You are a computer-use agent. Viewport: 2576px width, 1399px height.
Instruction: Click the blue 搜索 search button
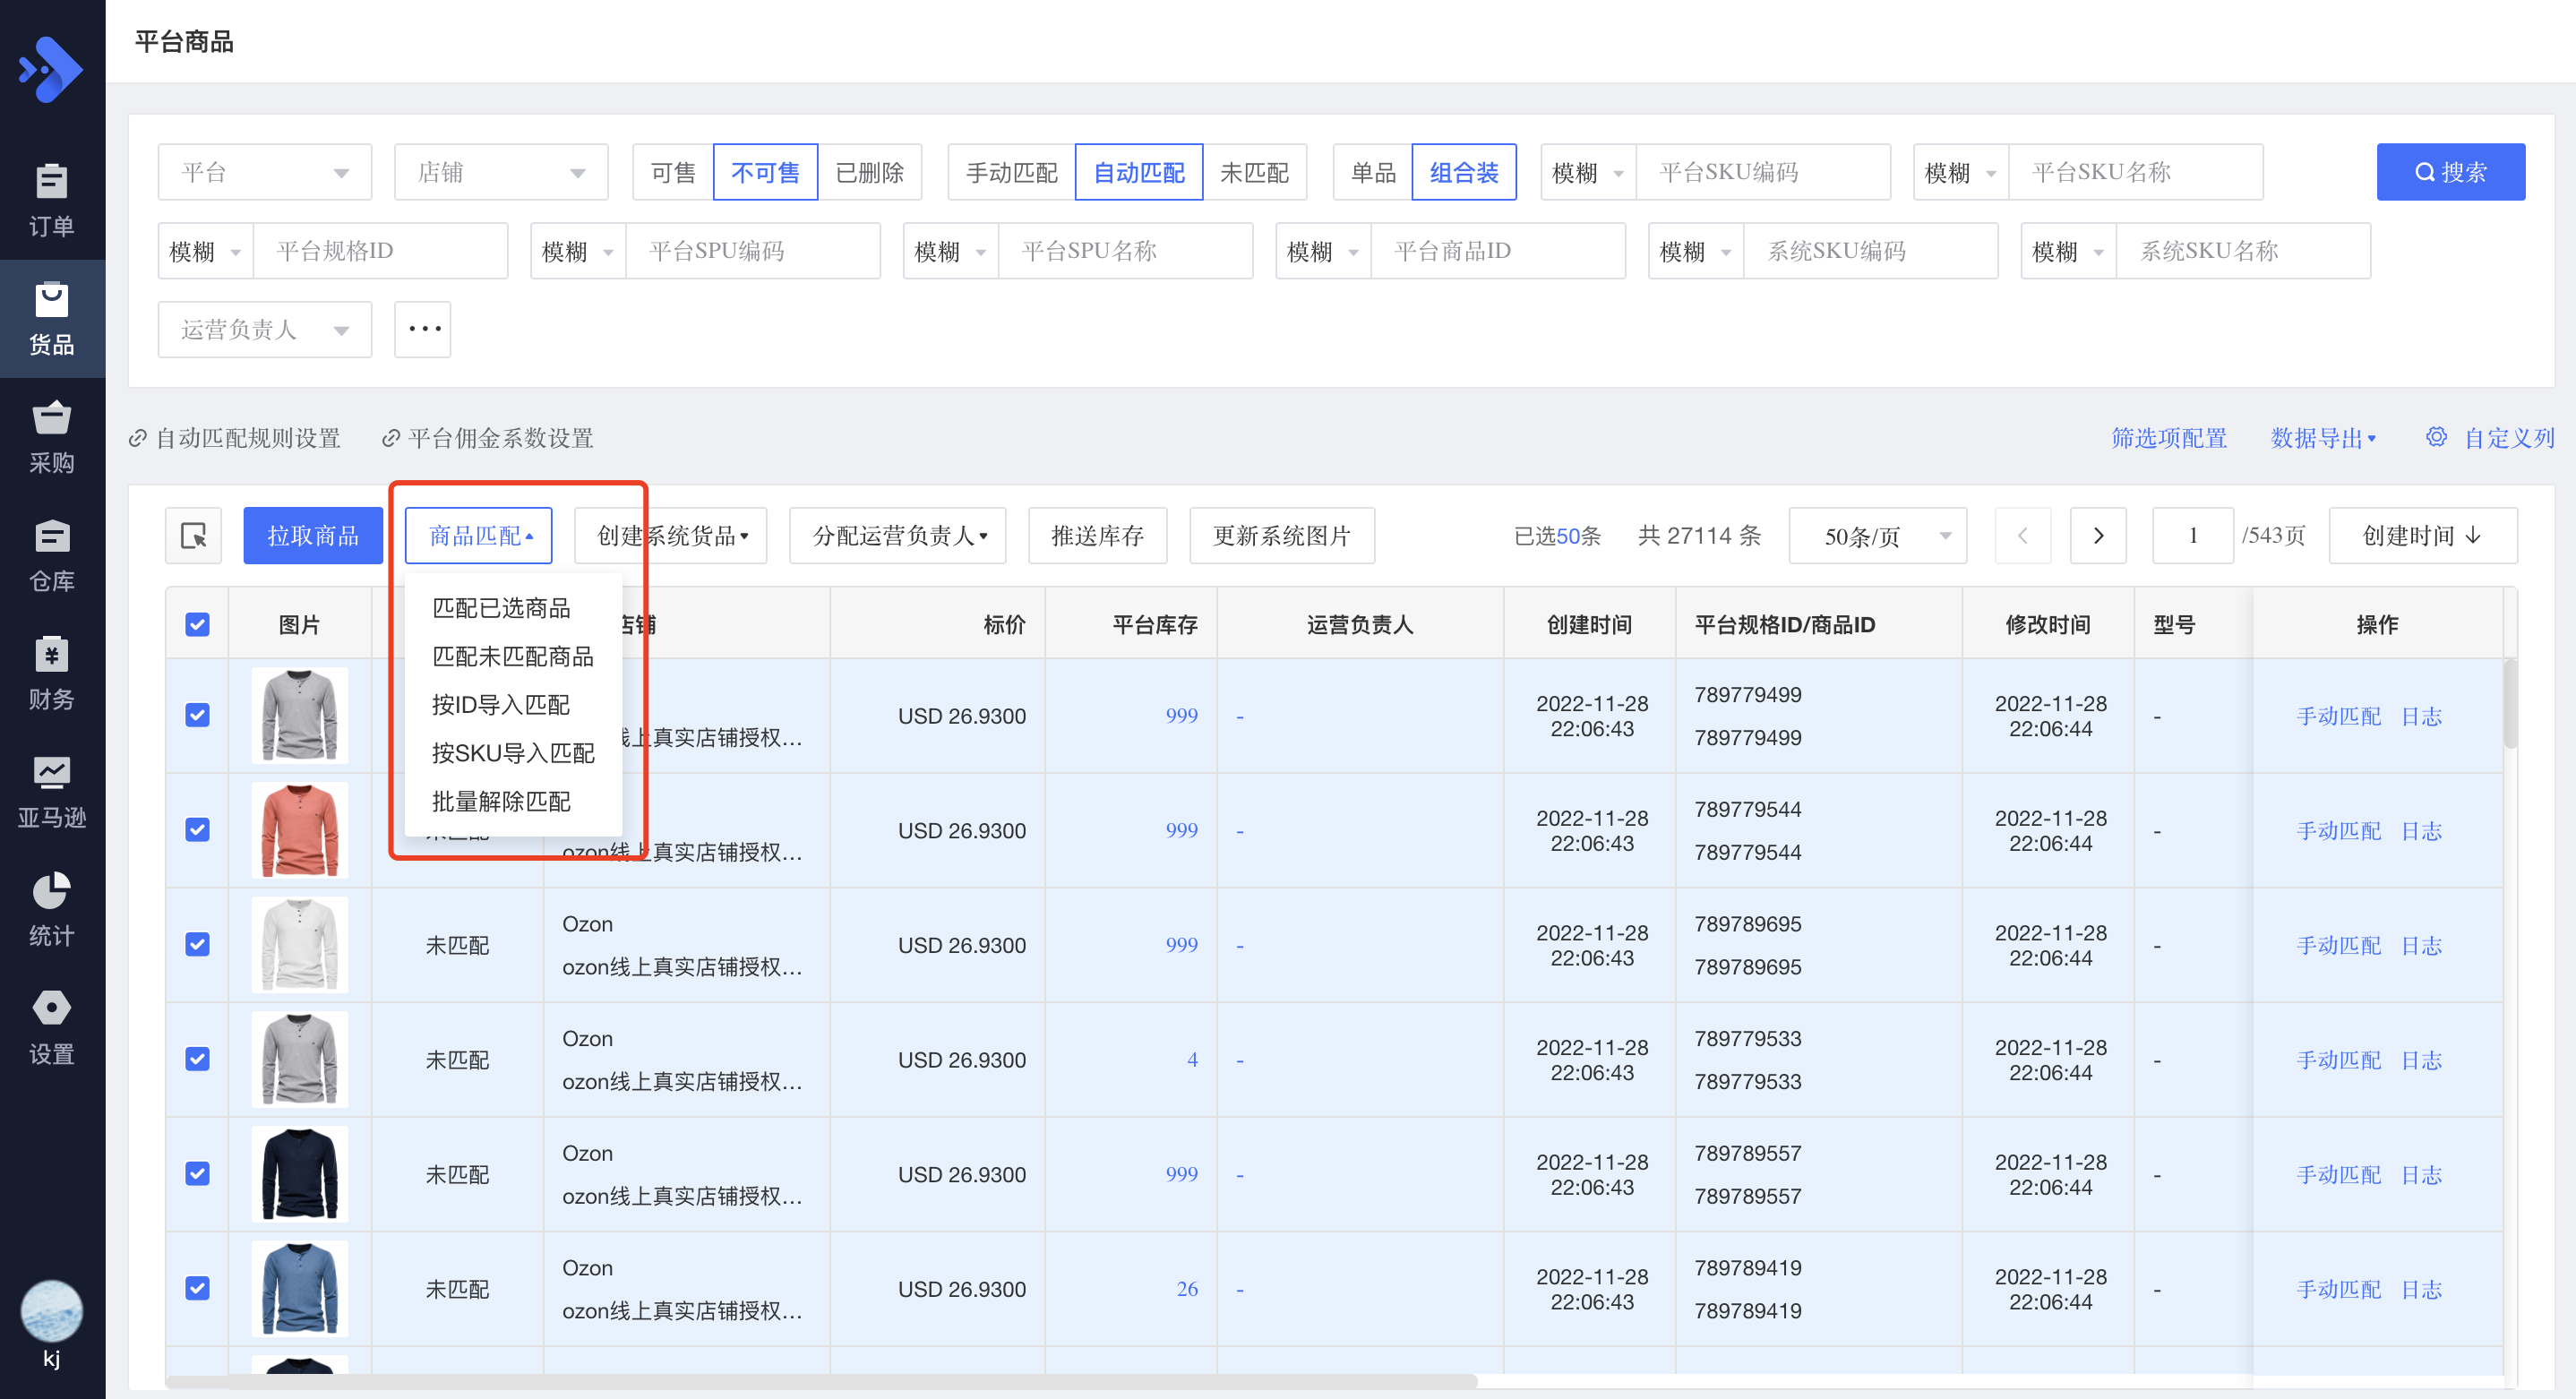coord(2449,172)
